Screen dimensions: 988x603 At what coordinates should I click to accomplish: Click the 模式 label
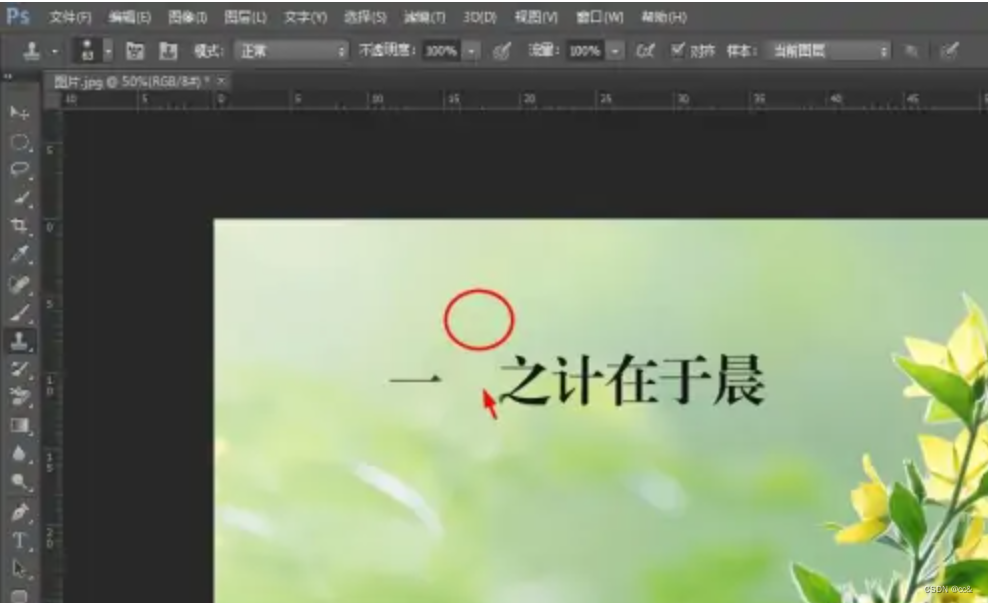pos(209,50)
